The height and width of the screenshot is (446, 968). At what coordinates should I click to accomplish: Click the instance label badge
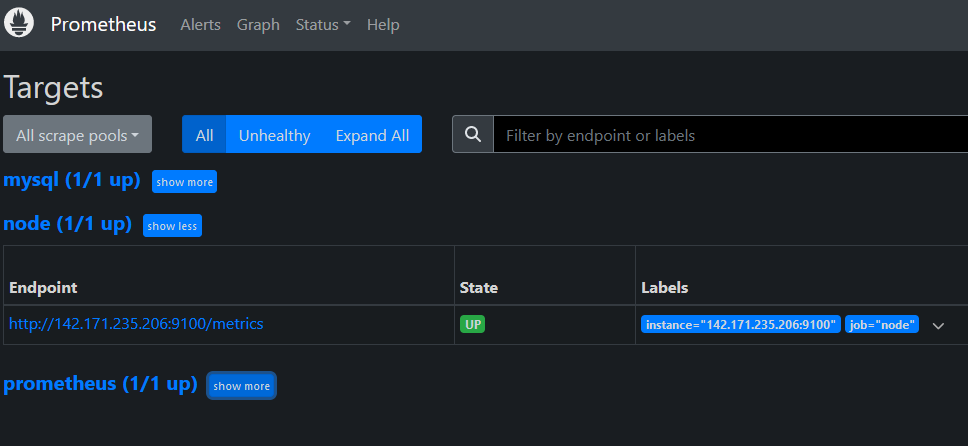click(740, 325)
